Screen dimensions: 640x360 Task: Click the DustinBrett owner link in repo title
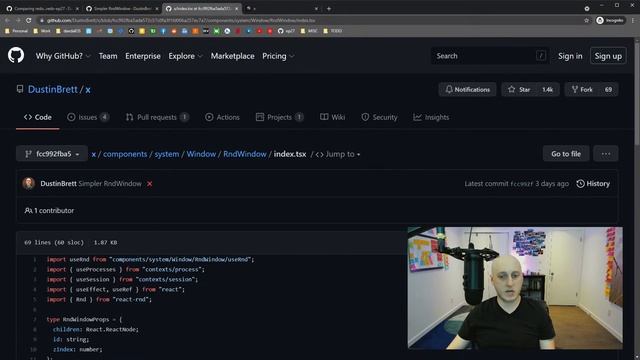coord(53,89)
